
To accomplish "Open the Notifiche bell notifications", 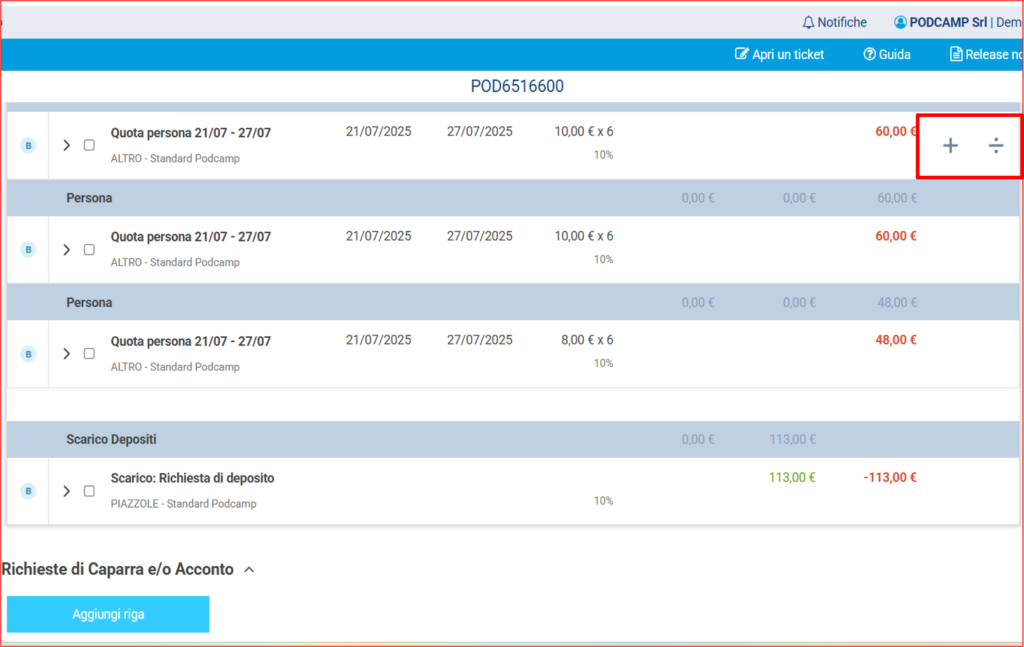I will click(809, 22).
